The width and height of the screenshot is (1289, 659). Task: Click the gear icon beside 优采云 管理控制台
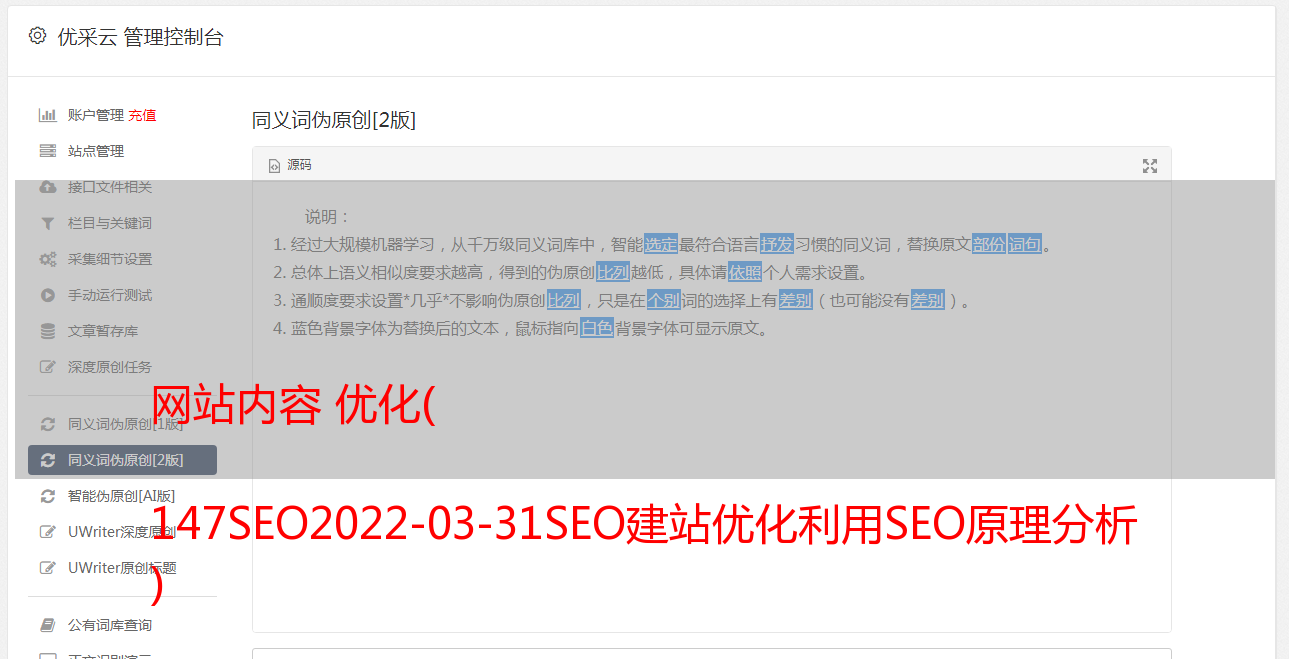[37, 36]
